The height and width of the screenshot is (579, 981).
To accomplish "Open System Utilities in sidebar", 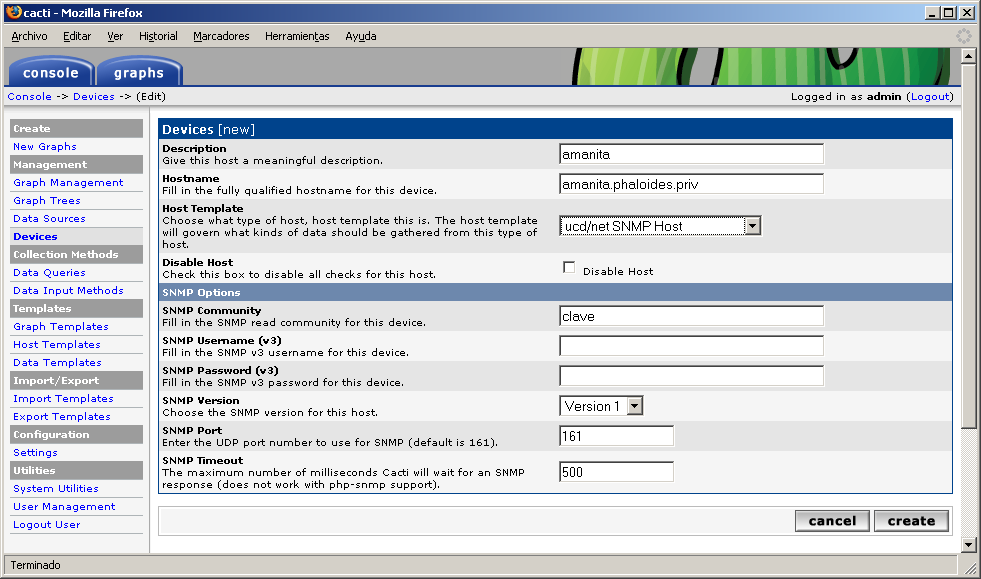I will click(x=56, y=489).
